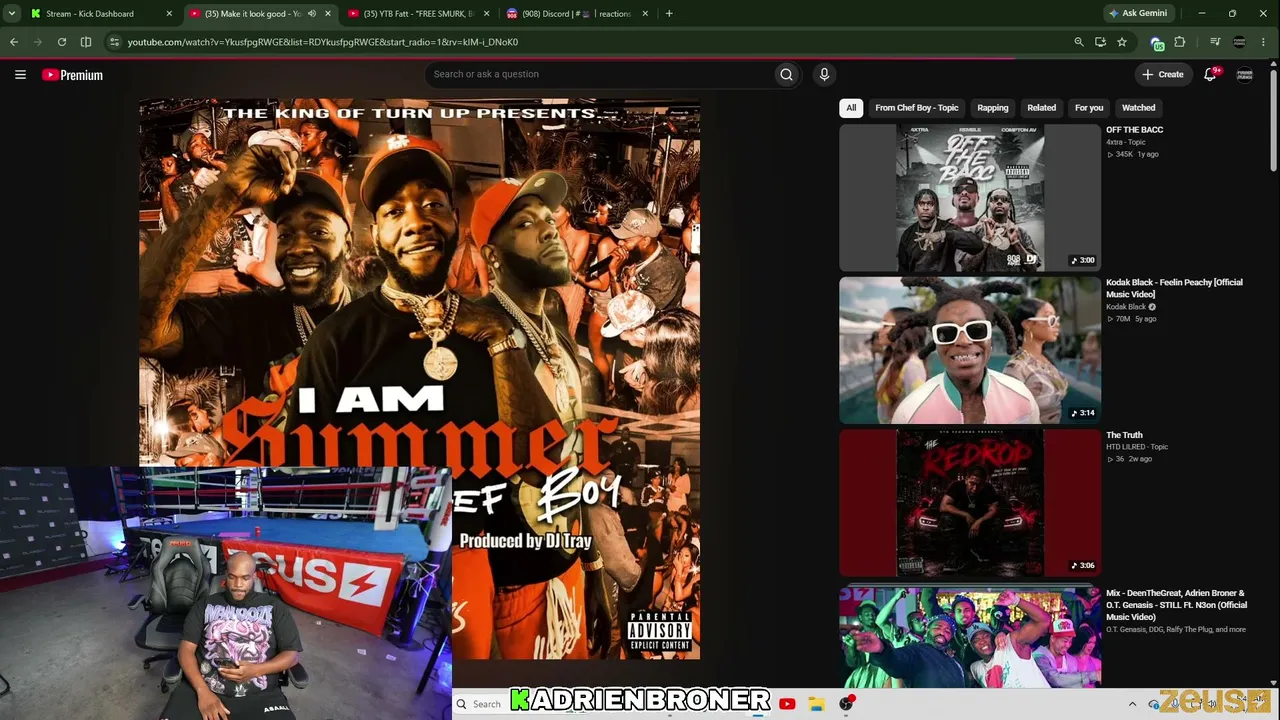
Task: Close the Kick Dashboard tab
Action: point(169,14)
